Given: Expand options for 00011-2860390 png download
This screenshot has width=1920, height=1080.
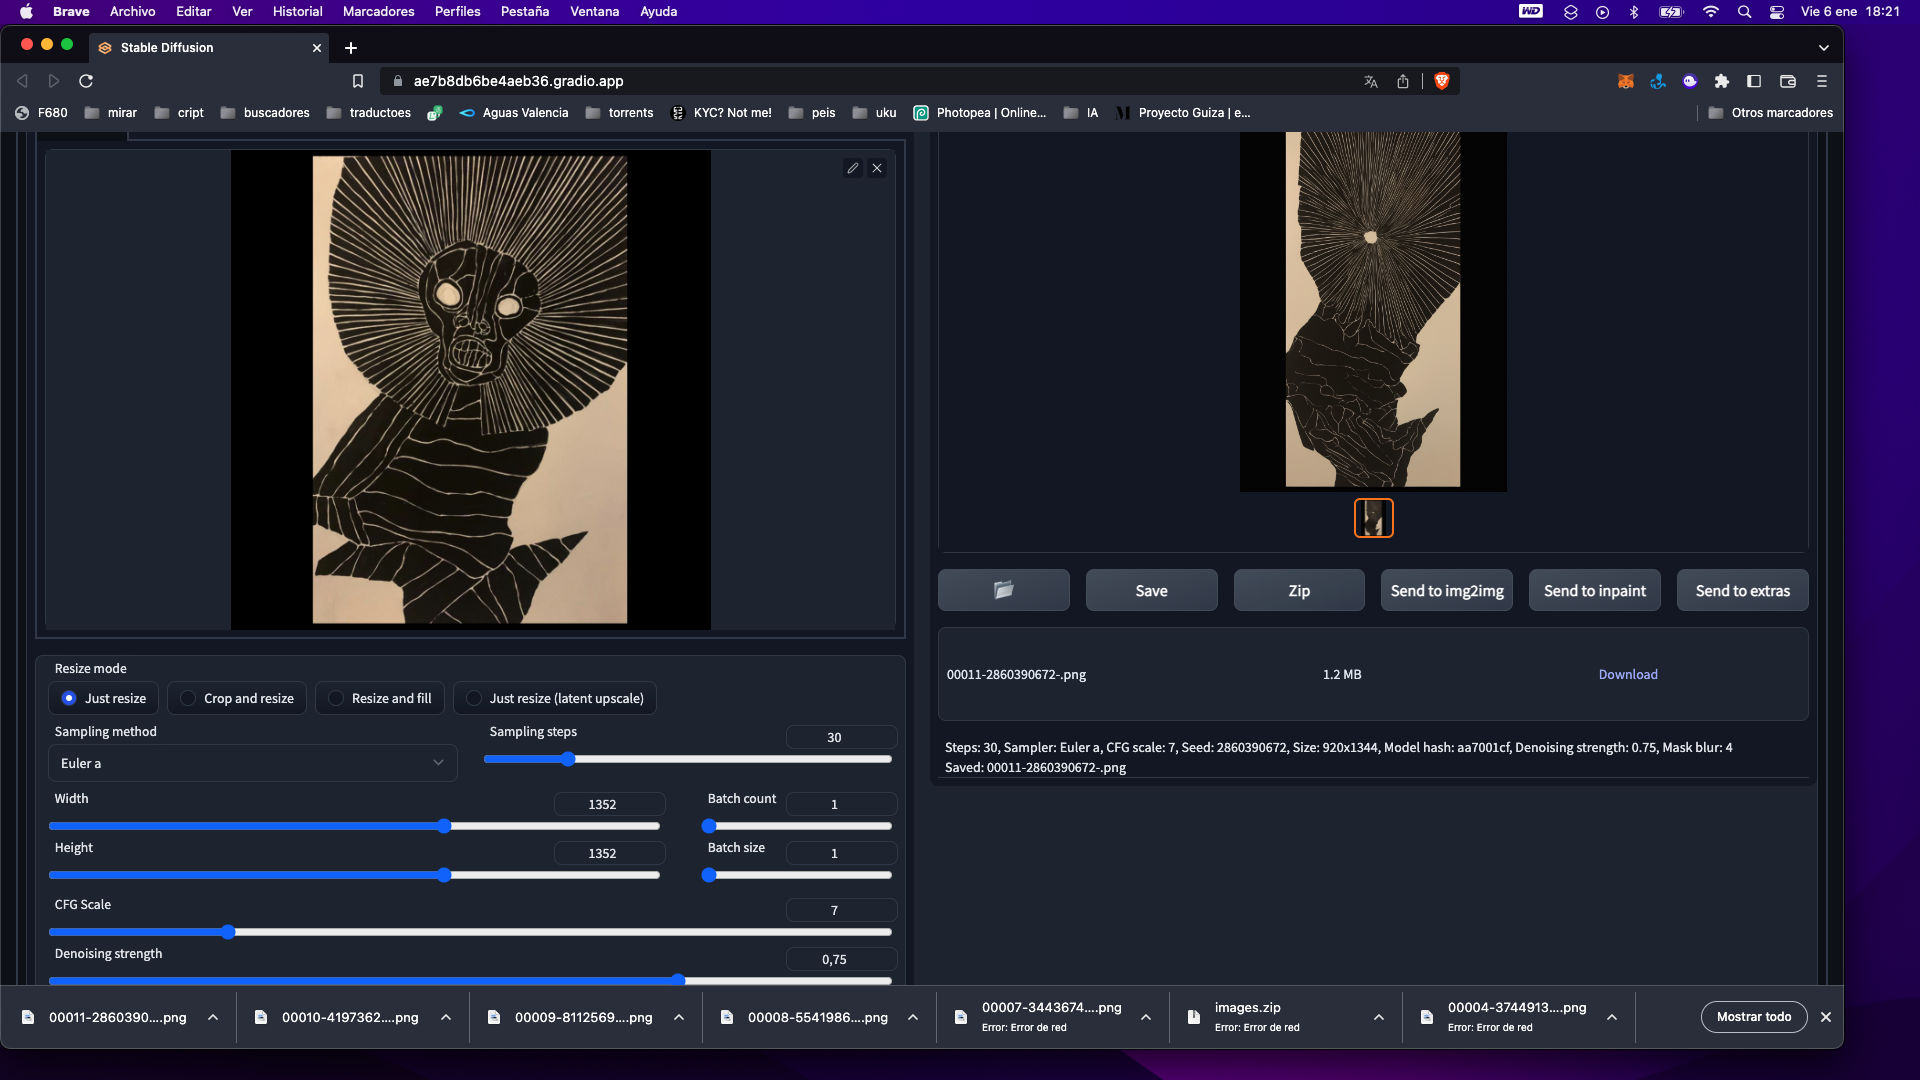Looking at the screenshot, I should pyautogui.click(x=213, y=1017).
